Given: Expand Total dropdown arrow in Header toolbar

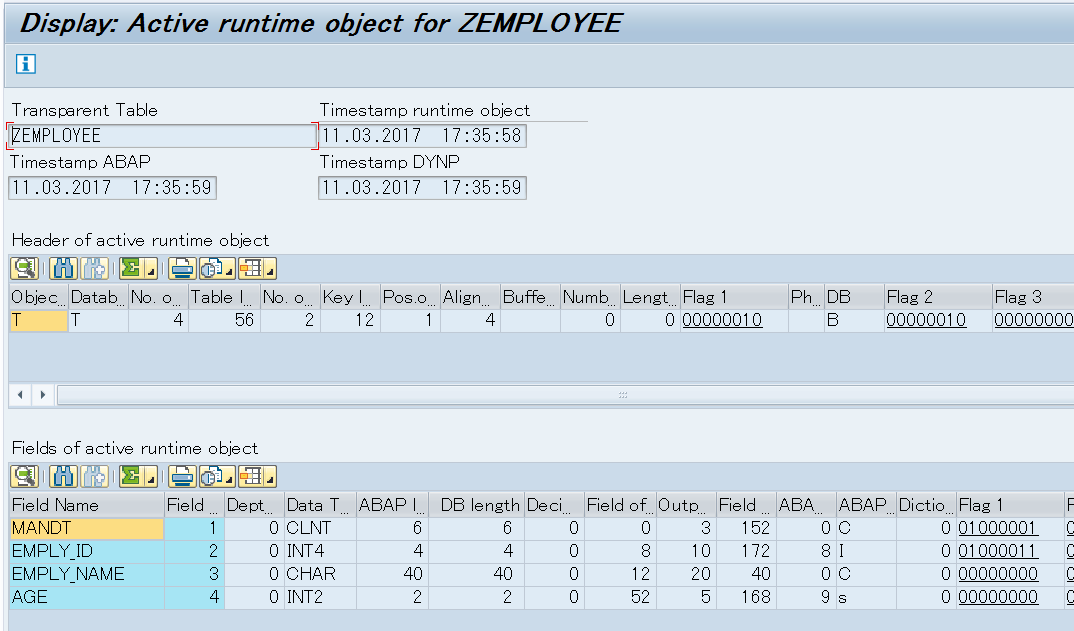Looking at the screenshot, I should (x=151, y=269).
